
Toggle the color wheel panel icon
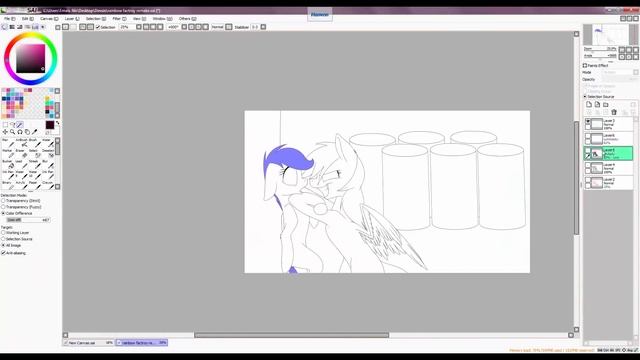pos(4,27)
